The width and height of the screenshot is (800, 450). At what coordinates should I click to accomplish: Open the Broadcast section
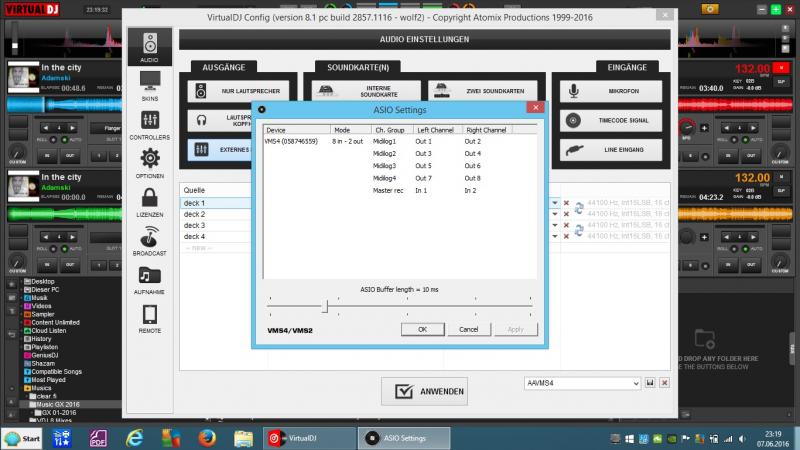149,241
